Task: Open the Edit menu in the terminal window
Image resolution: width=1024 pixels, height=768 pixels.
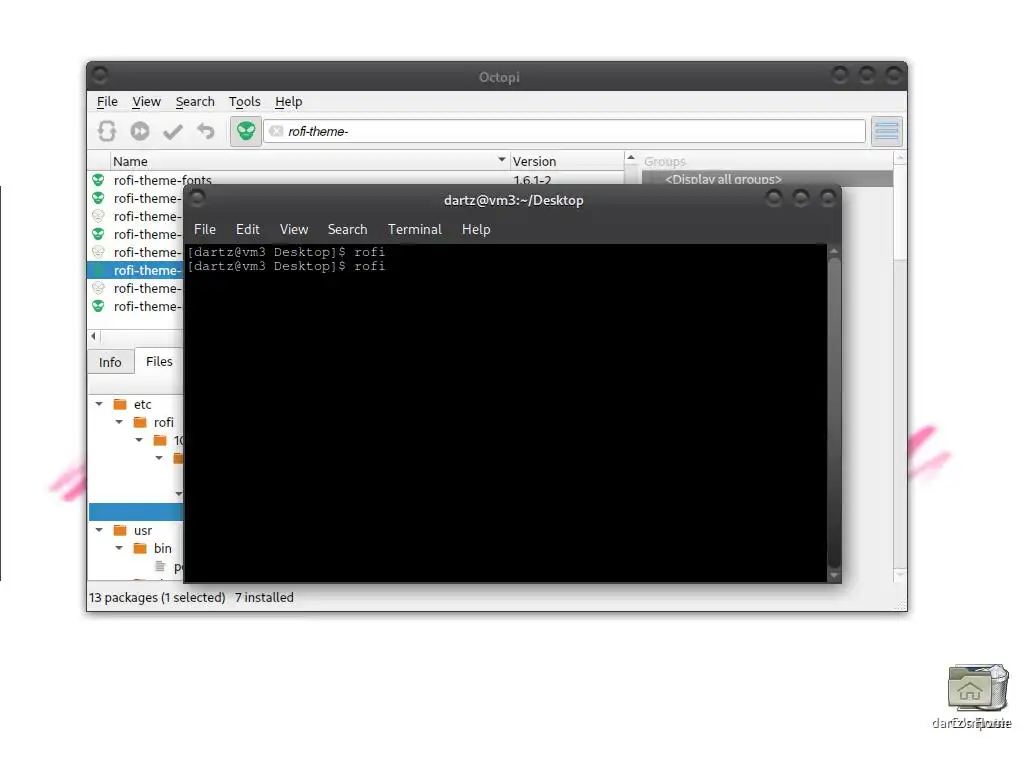Action: (x=248, y=229)
